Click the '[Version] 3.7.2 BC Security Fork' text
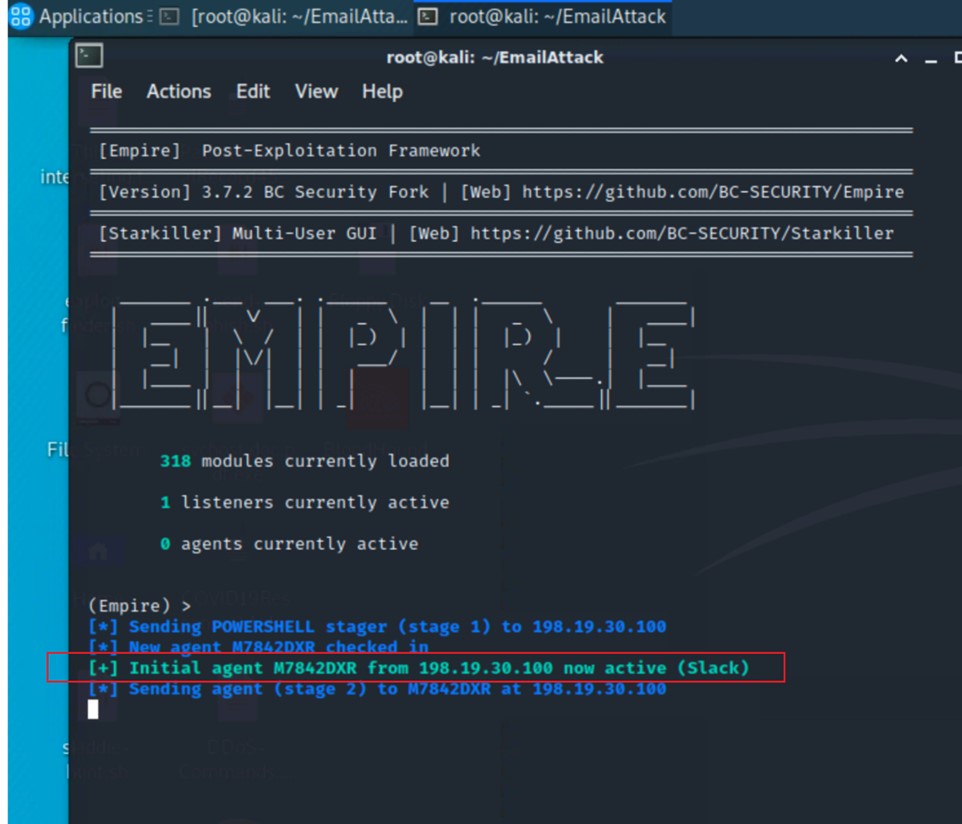 pyautogui.click(x=263, y=192)
